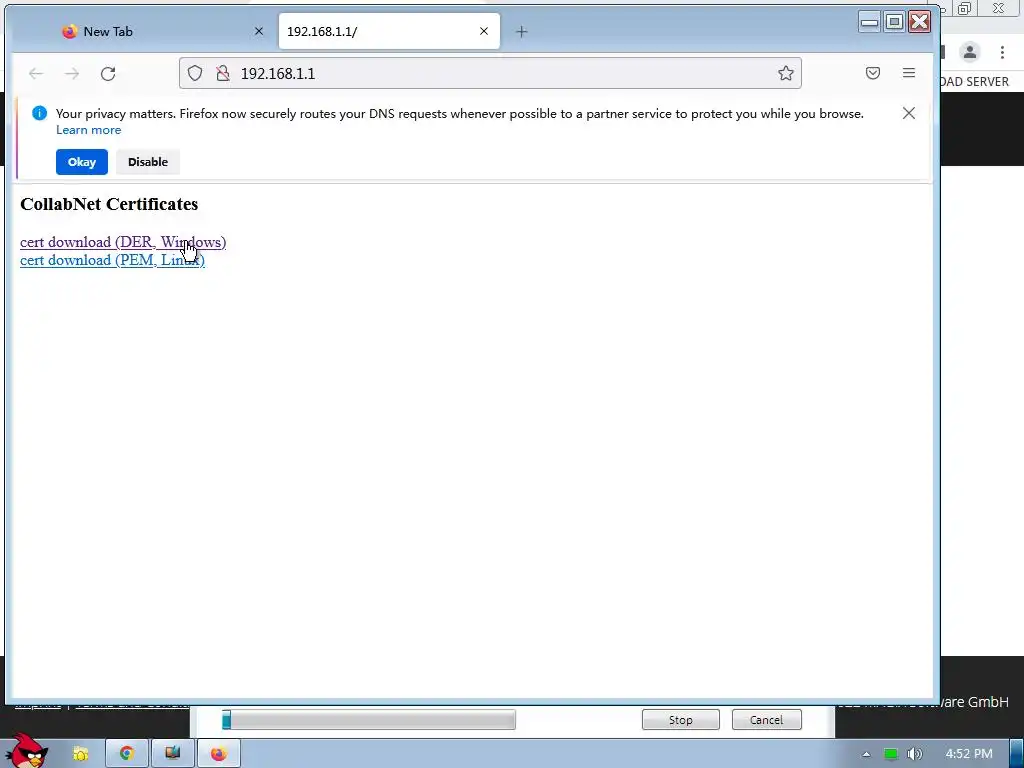Screen dimensions: 1024x768
Task: Open the monitor app taskbar icon
Action: 172,754
